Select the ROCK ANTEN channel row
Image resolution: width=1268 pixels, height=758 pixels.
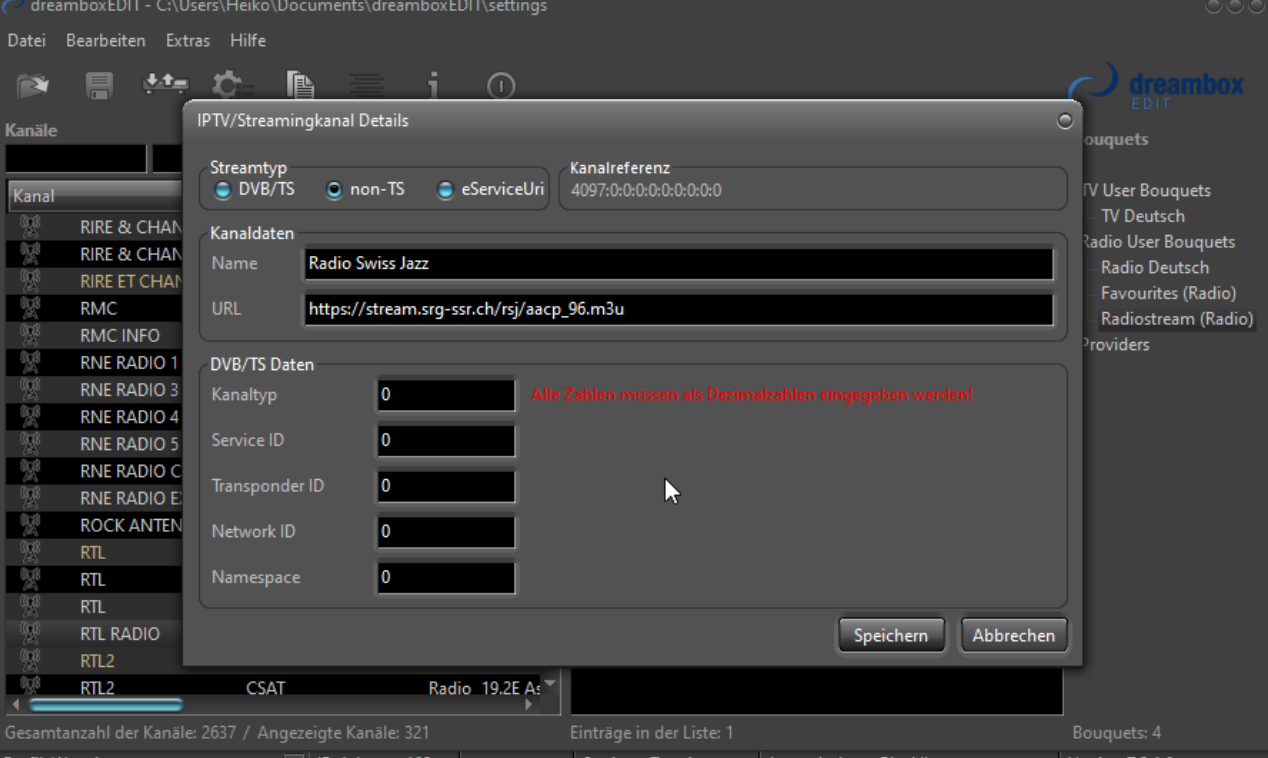click(95, 525)
